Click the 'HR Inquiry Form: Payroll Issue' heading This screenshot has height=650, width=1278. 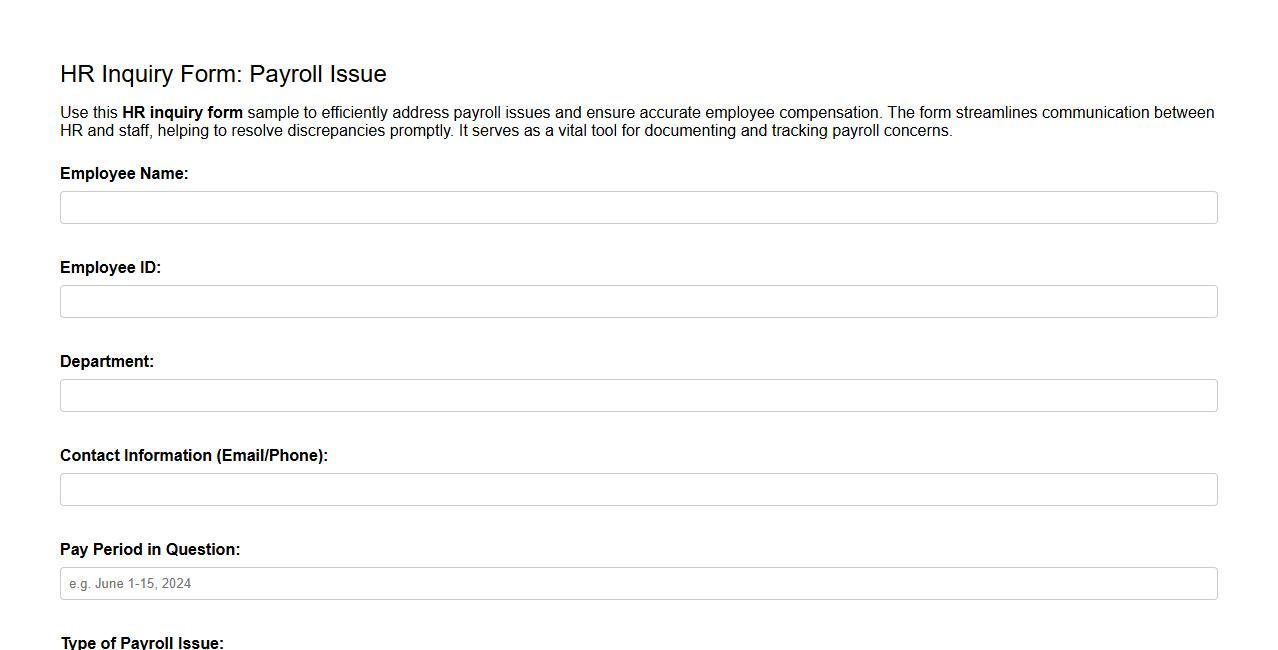[x=223, y=73]
